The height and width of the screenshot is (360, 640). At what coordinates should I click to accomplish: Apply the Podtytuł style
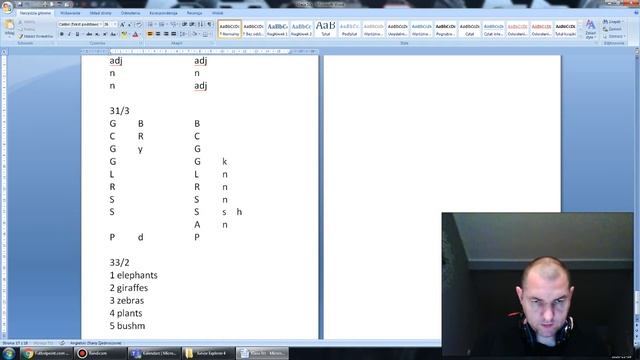pos(349,29)
